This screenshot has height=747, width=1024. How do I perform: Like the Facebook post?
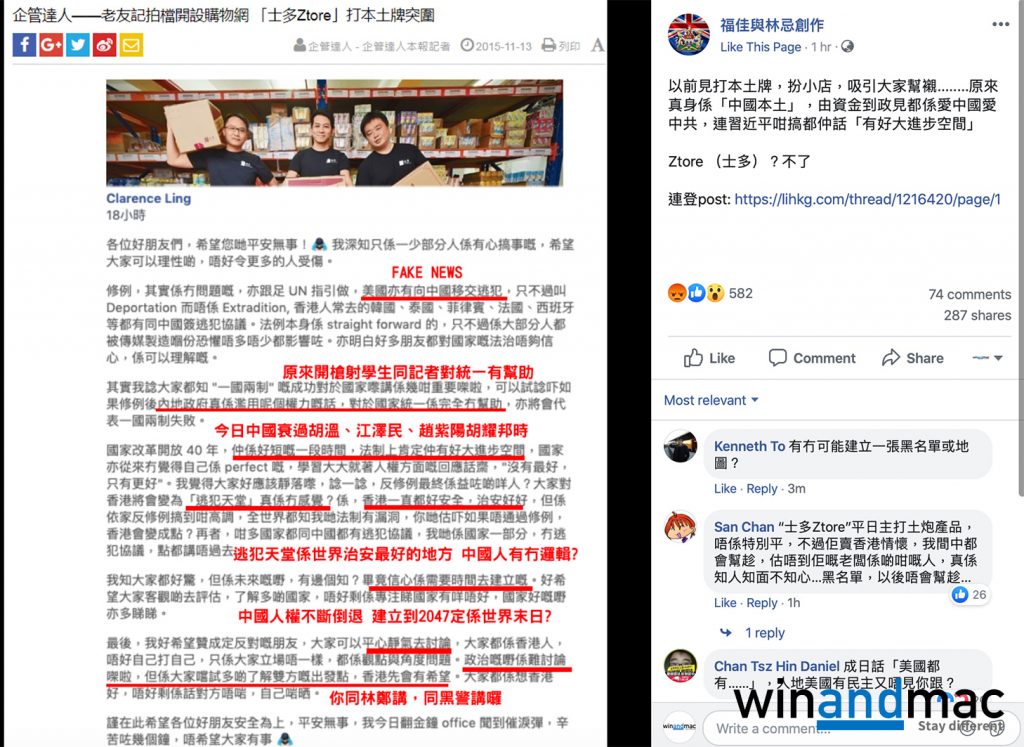[x=709, y=358]
